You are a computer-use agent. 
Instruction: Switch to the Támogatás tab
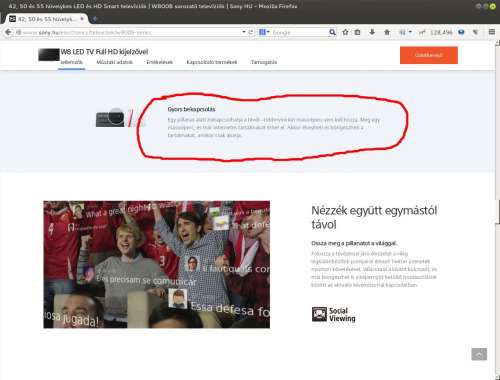pos(264,62)
